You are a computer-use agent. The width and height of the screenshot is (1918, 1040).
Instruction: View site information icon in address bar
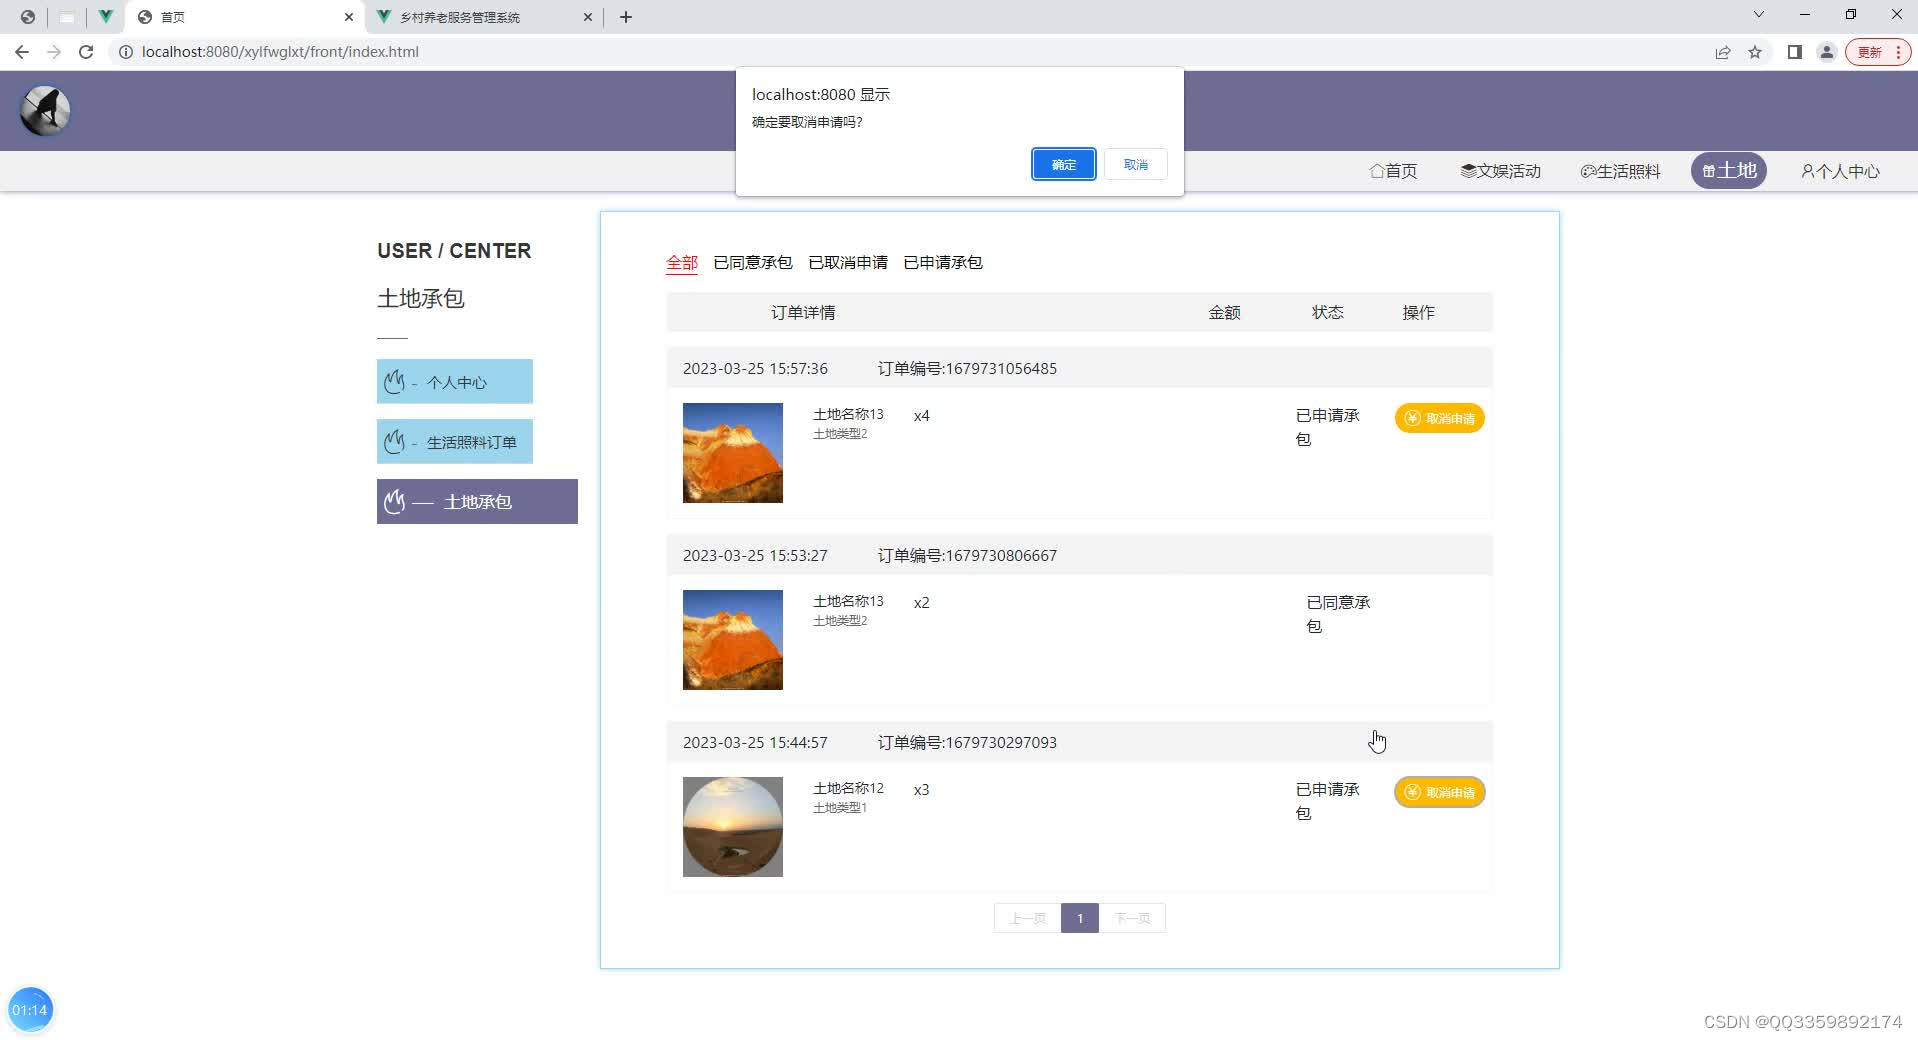pyautogui.click(x=126, y=52)
